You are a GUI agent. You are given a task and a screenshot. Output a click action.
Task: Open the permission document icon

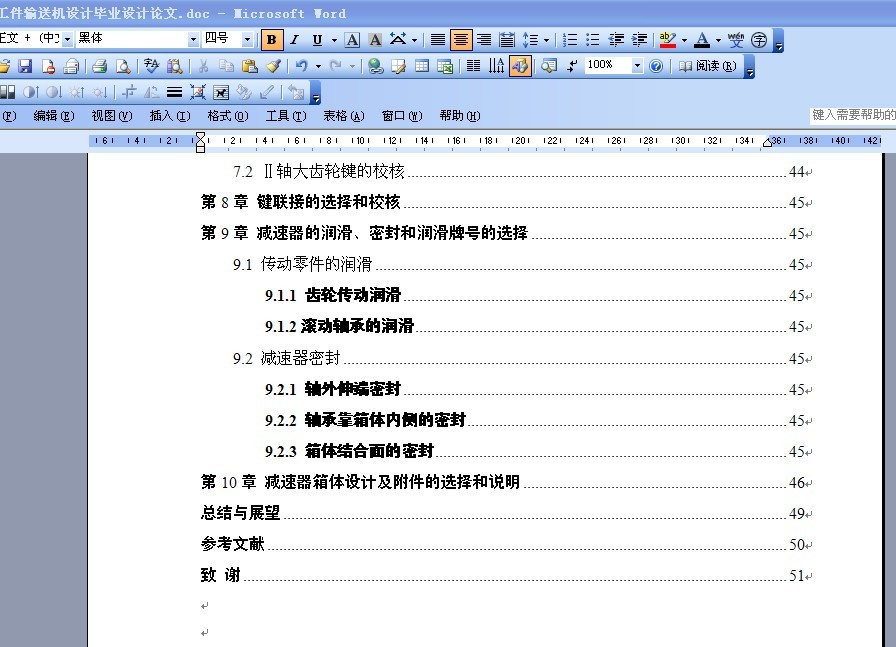48,66
